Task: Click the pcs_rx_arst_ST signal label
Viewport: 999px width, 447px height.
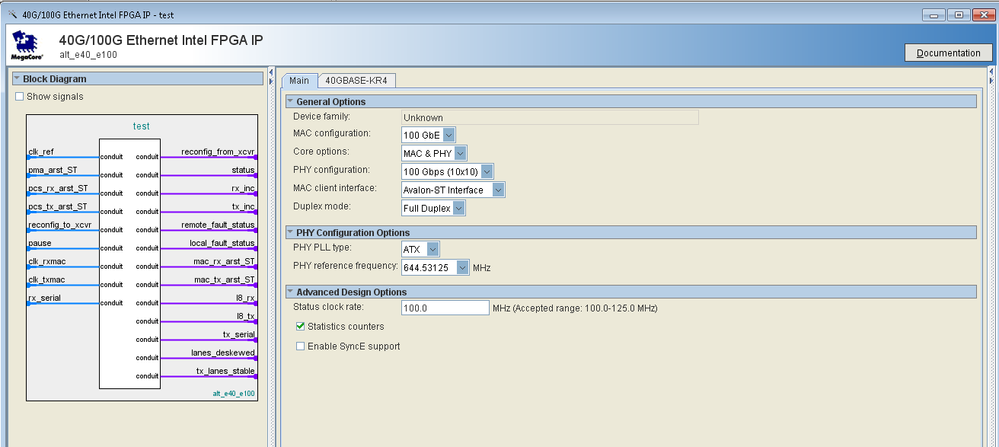Action: pos(58,188)
